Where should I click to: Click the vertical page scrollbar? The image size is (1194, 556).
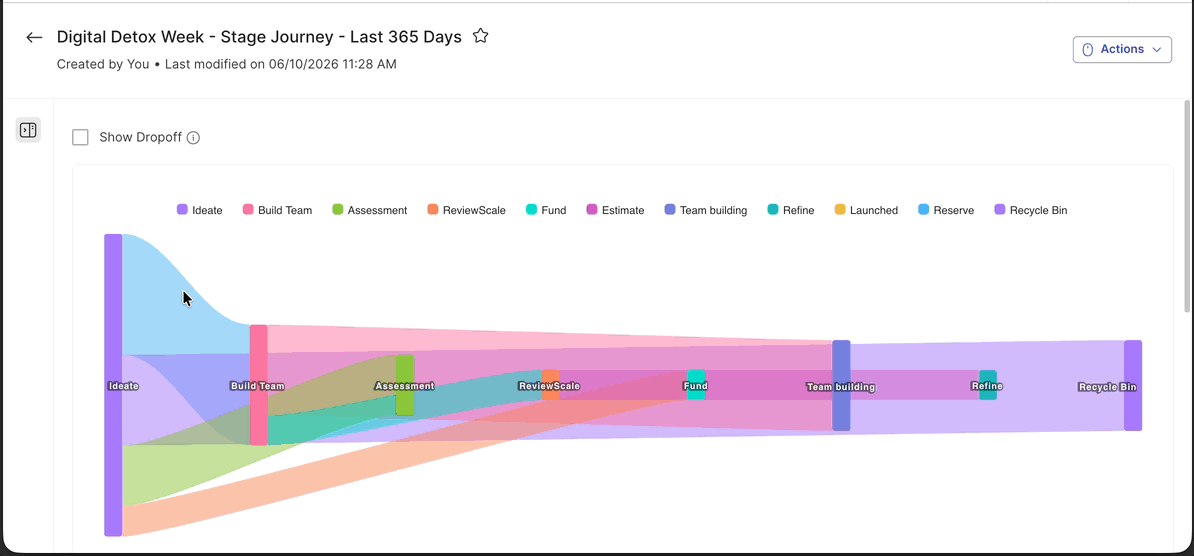(x=1187, y=206)
